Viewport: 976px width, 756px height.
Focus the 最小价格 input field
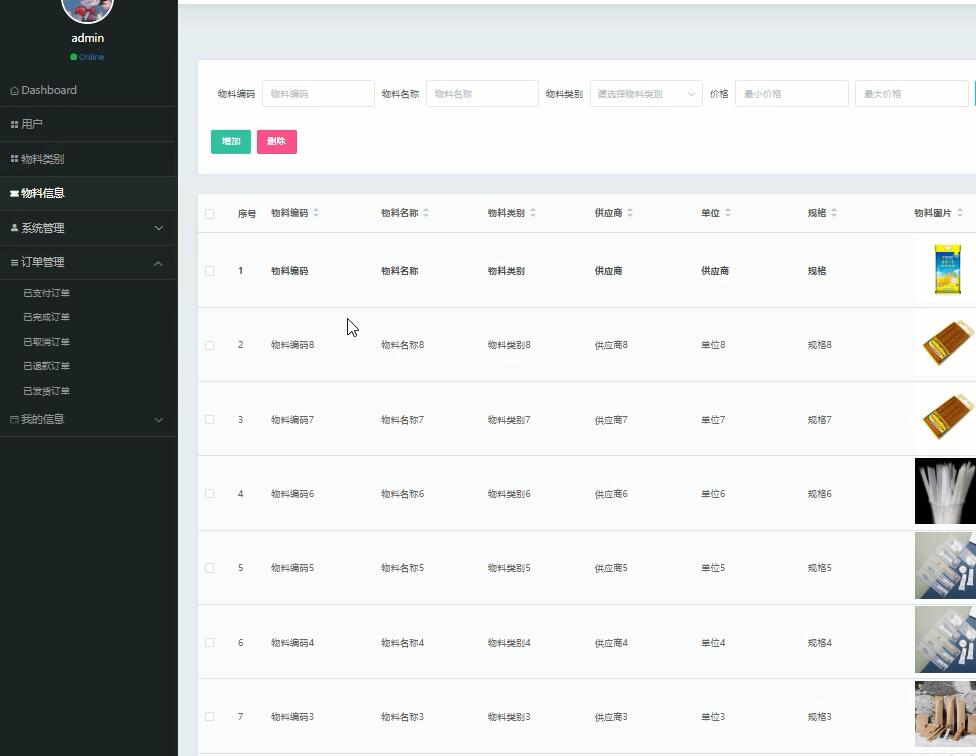792,94
